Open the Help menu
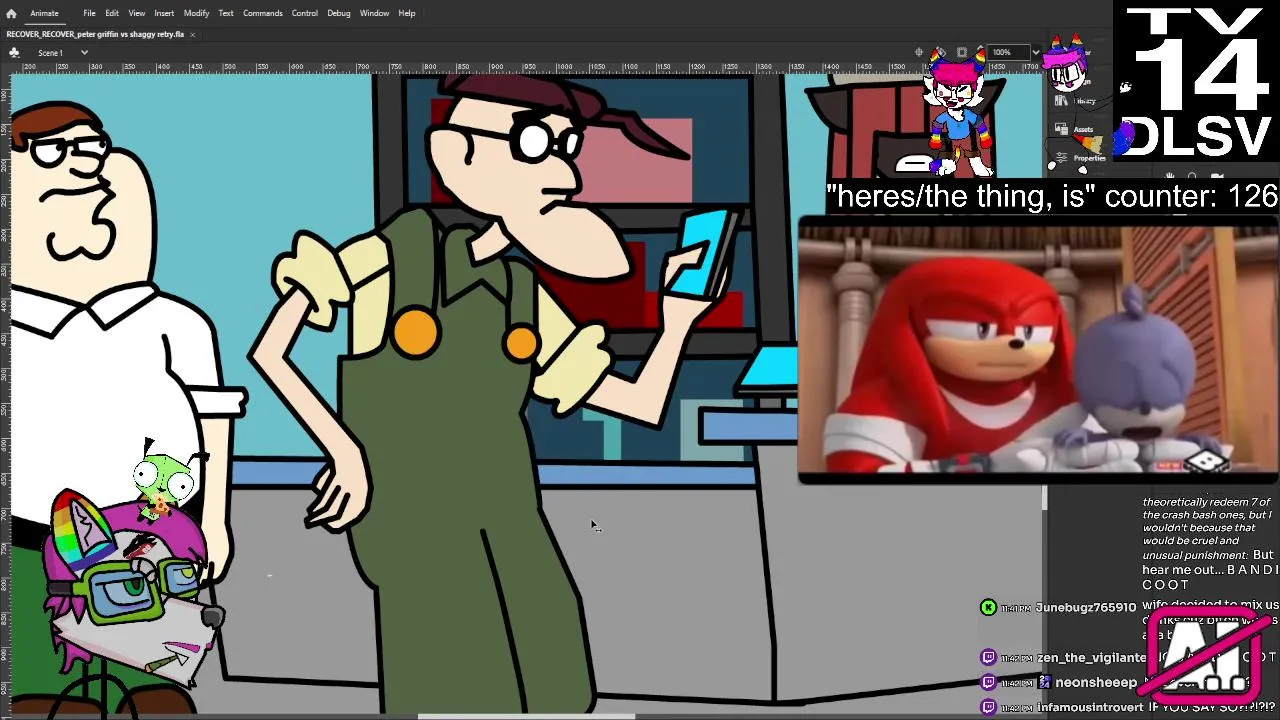1280x720 pixels. click(407, 13)
